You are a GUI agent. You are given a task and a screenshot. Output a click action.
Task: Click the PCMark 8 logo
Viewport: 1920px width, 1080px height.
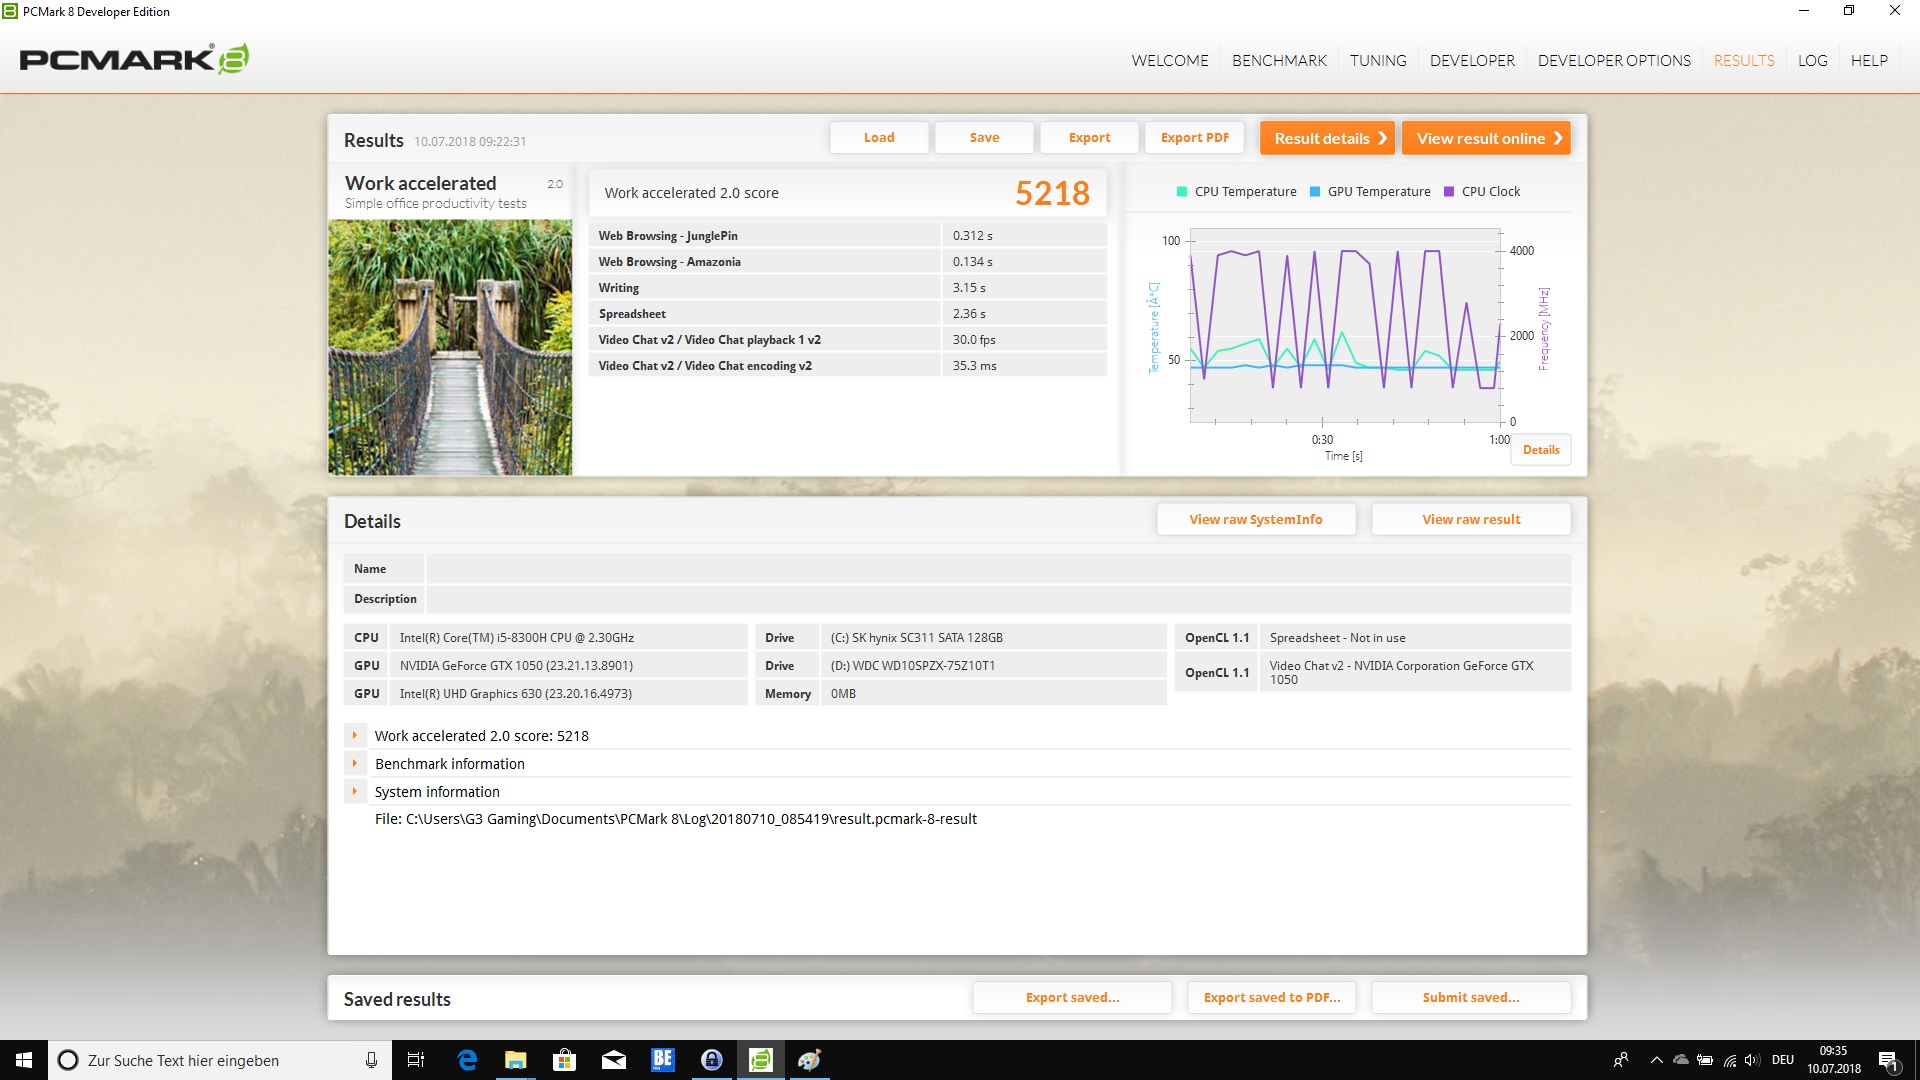134,60
